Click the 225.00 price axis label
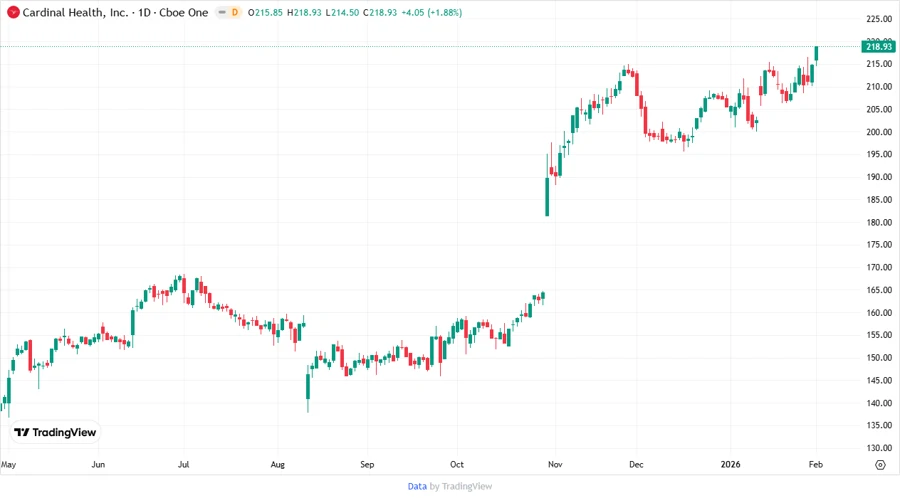The height and width of the screenshot is (498, 900). [x=879, y=19]
